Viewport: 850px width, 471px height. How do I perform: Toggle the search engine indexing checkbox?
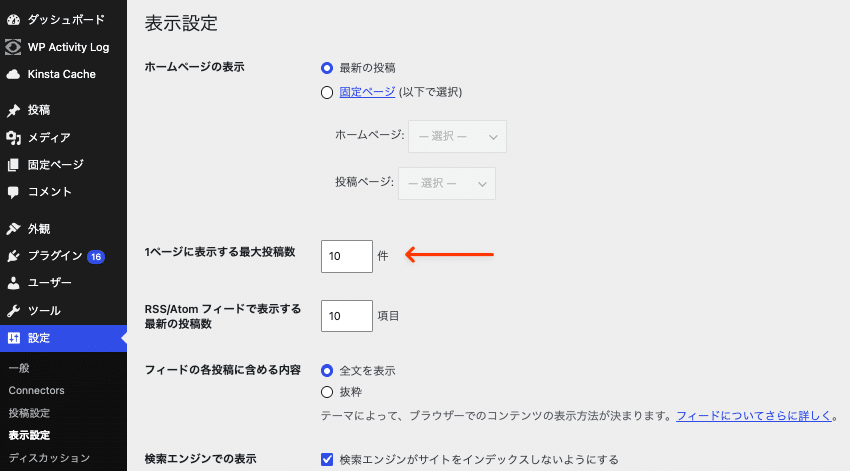pyautogui.click(x=327, y=460)
